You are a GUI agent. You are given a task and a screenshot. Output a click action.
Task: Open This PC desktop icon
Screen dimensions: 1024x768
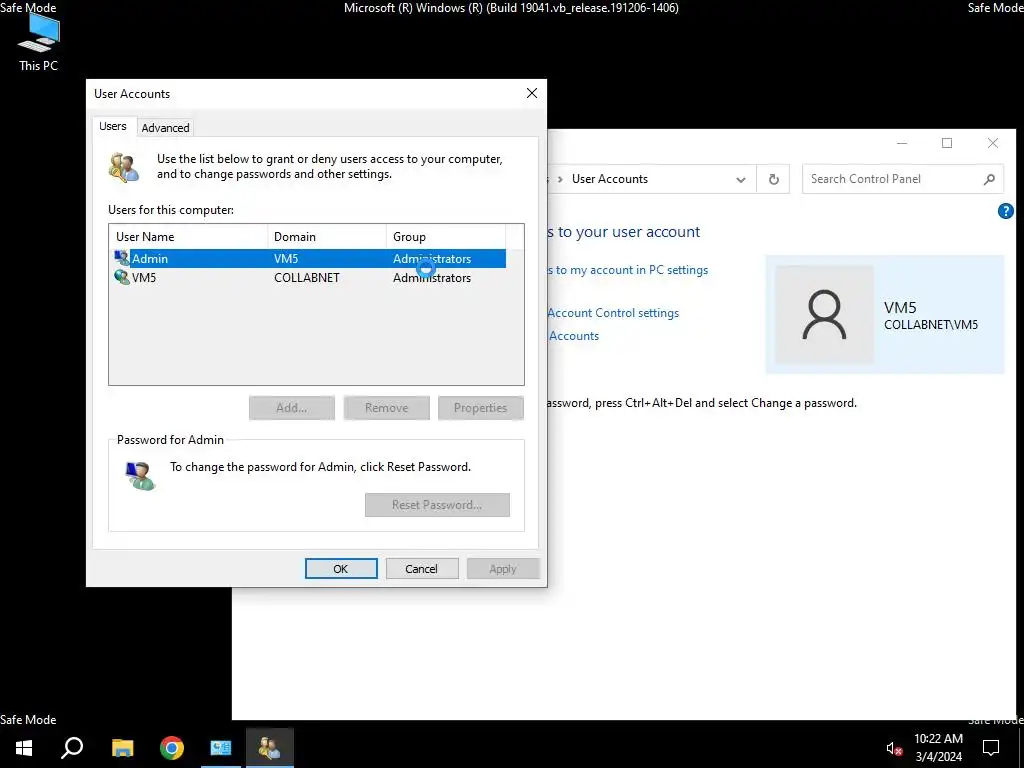39,42
